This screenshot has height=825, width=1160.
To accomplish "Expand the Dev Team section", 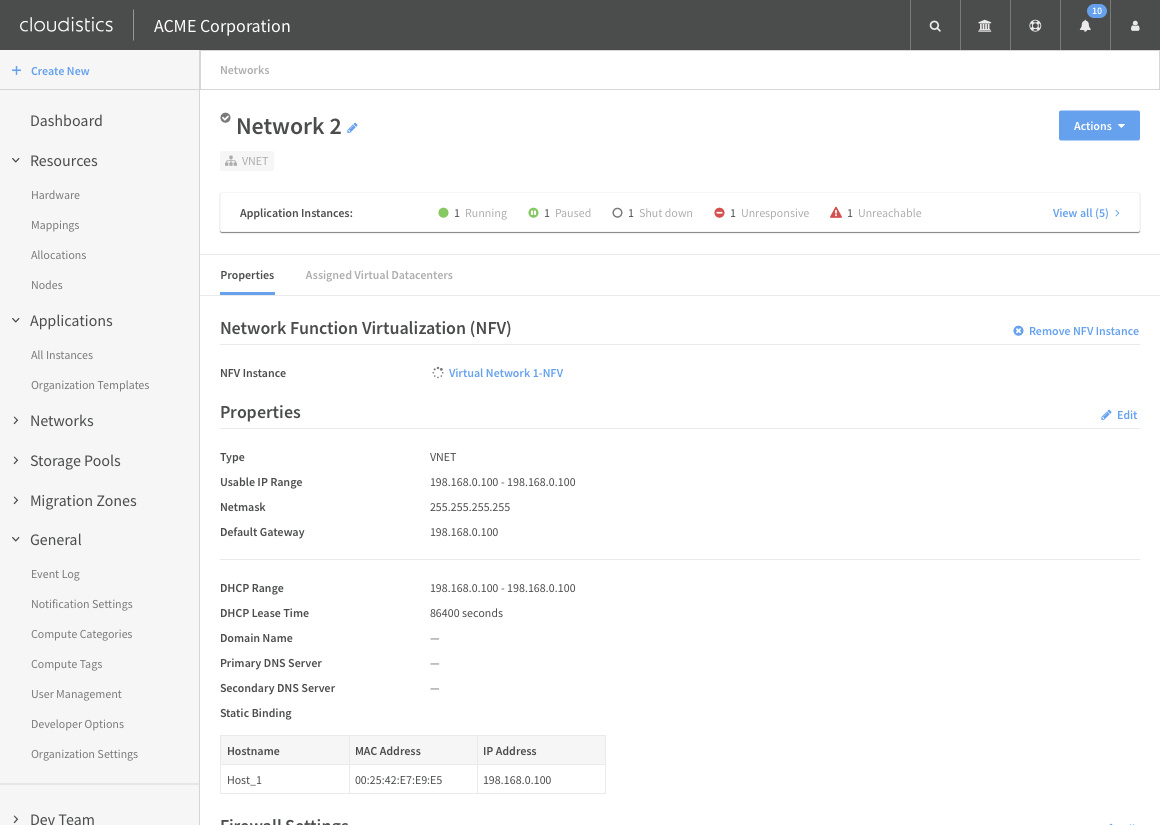I will pos(64,817).
